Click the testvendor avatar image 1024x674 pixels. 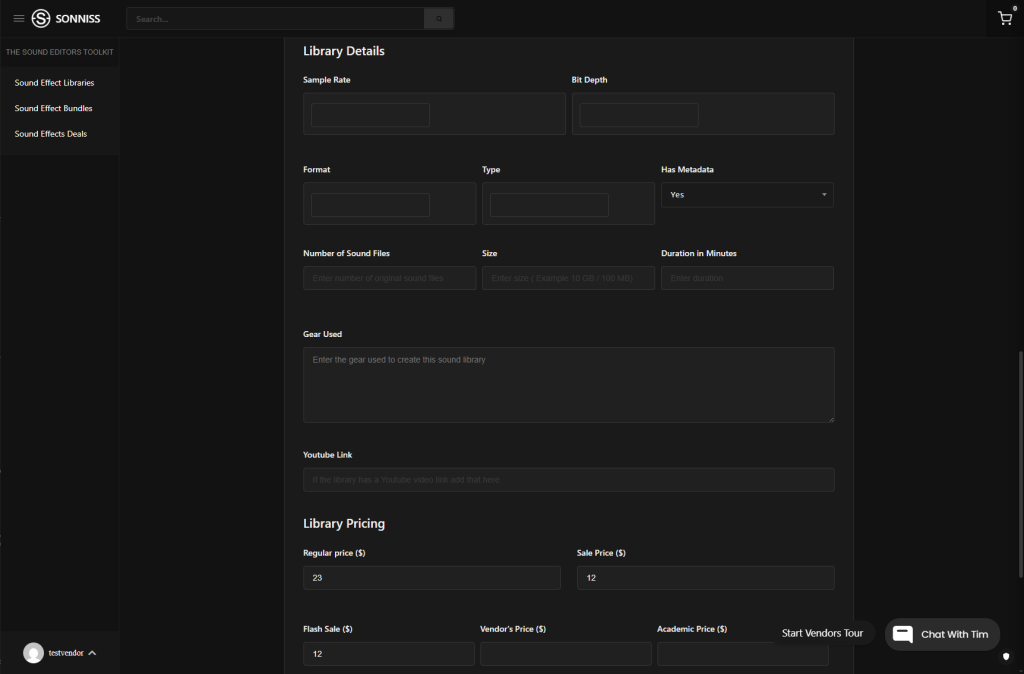[33, 652]
